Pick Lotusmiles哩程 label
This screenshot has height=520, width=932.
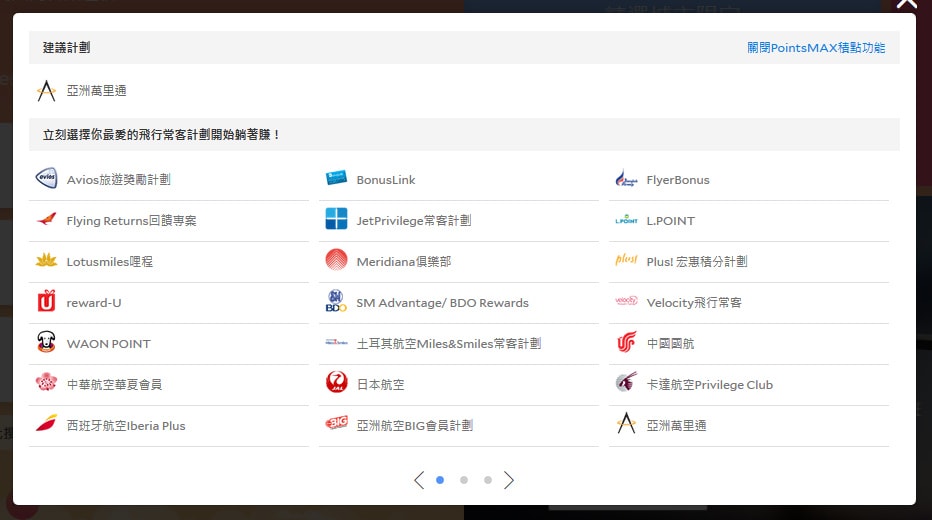[110, 261]
